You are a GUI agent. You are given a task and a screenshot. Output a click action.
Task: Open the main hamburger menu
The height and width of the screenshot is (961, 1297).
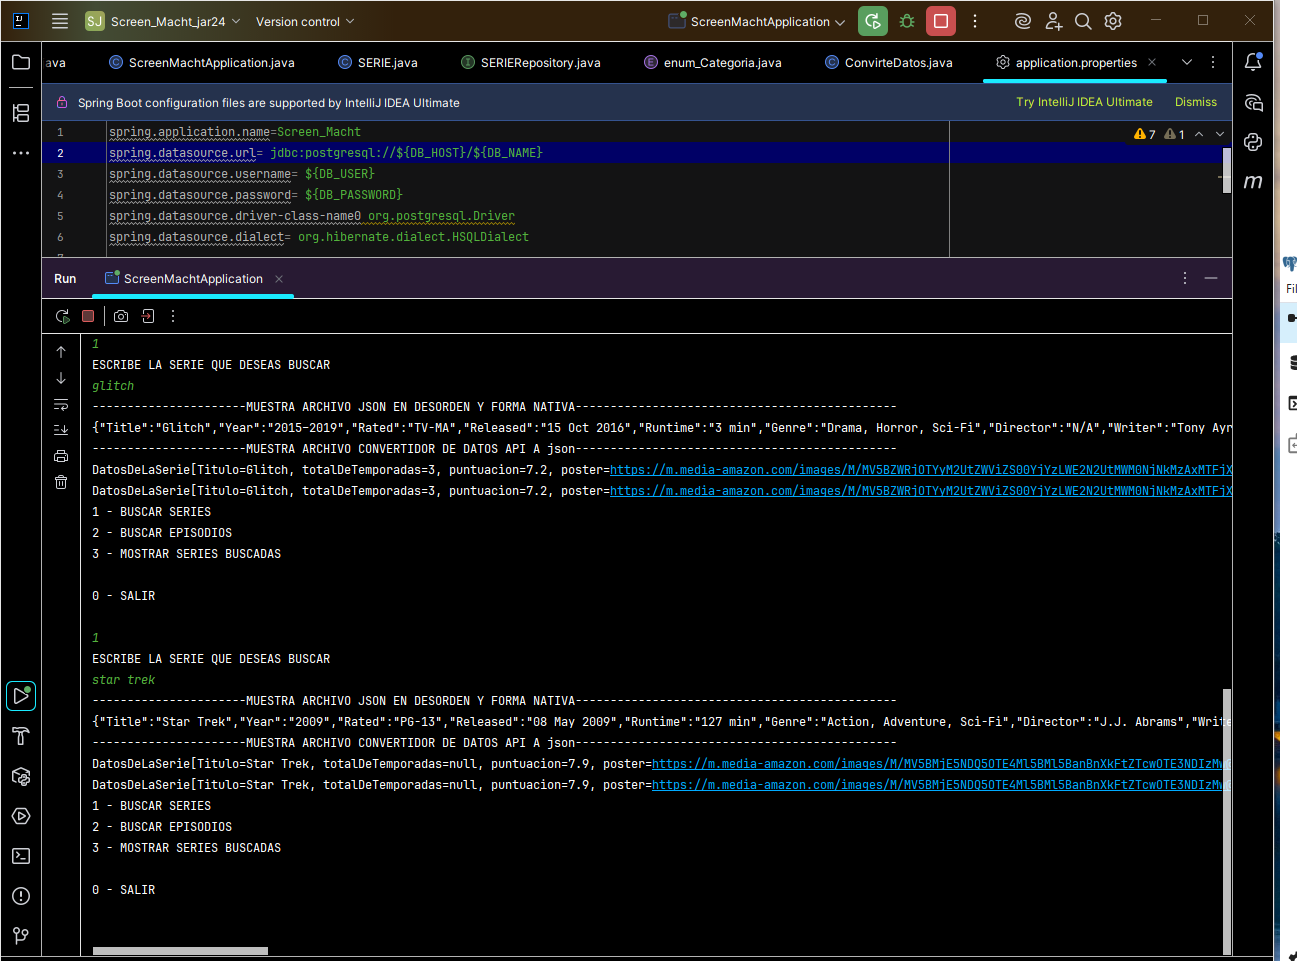pyautogui.click(x=60, y=21)
